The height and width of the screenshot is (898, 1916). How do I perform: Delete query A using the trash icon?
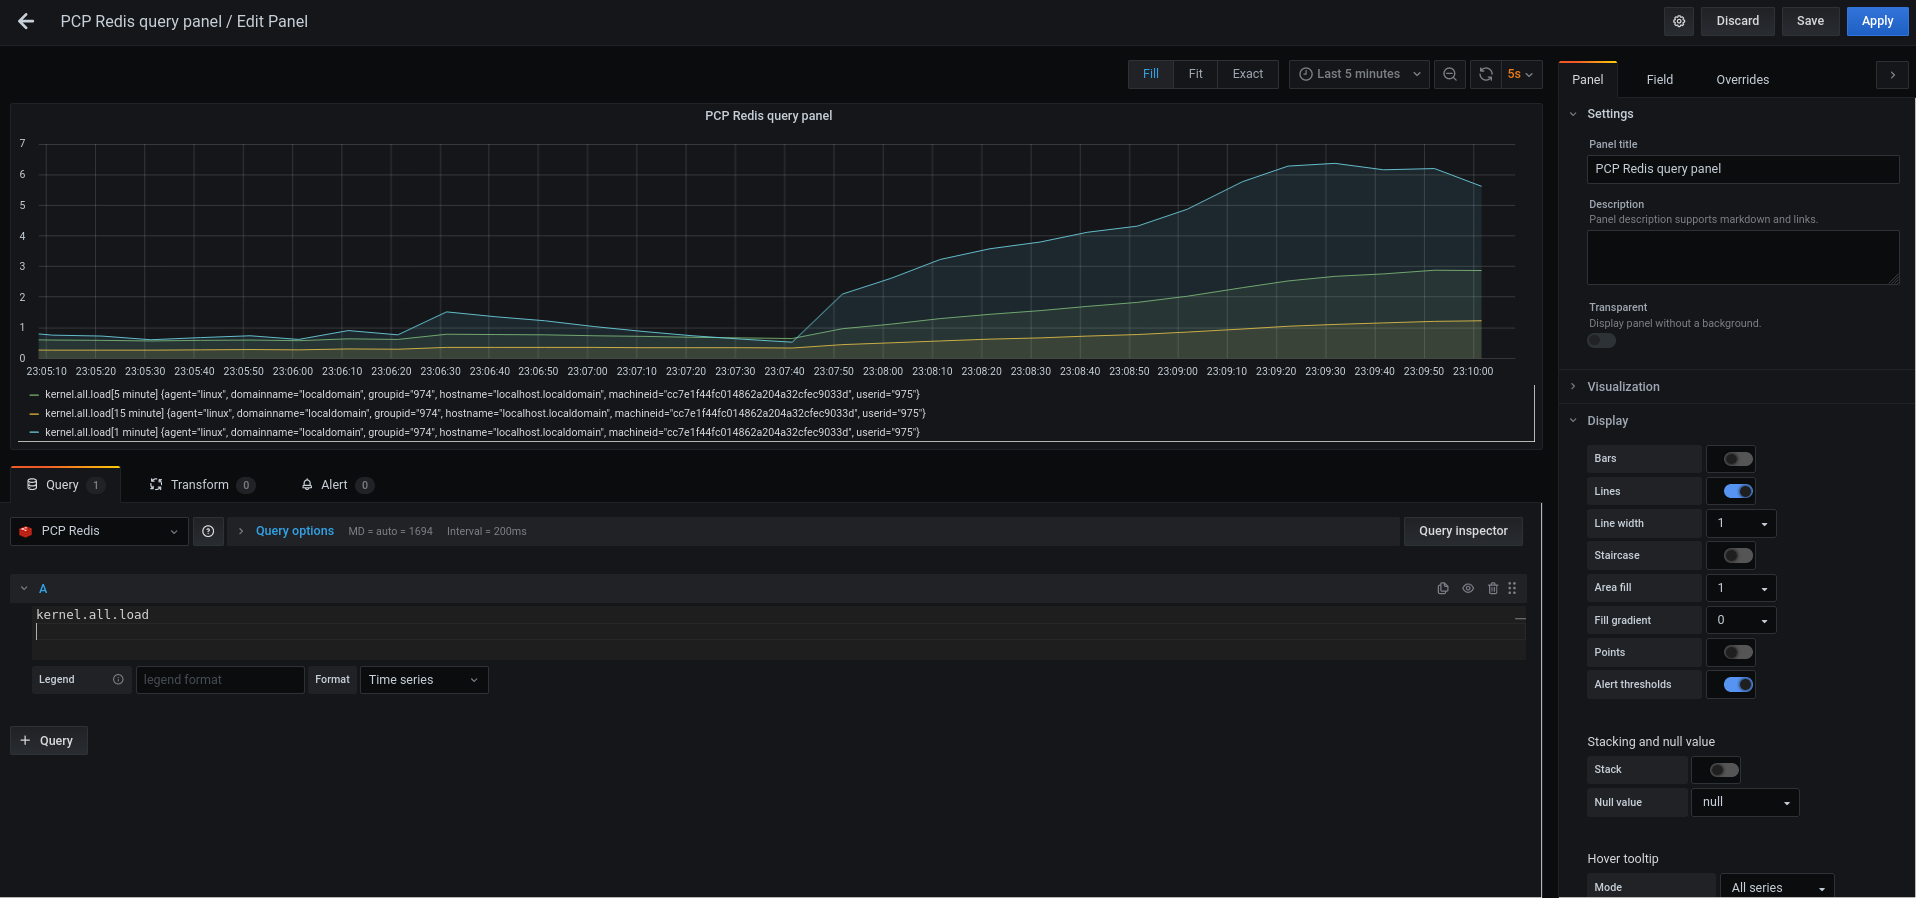click(1493, 589)
